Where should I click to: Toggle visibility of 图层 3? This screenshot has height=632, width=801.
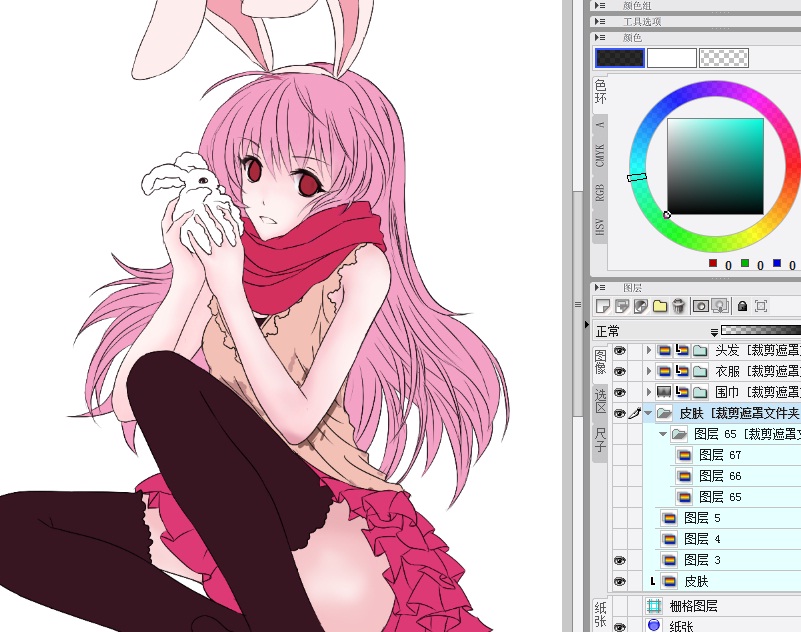pyautogui.click(x=620, y=560)
